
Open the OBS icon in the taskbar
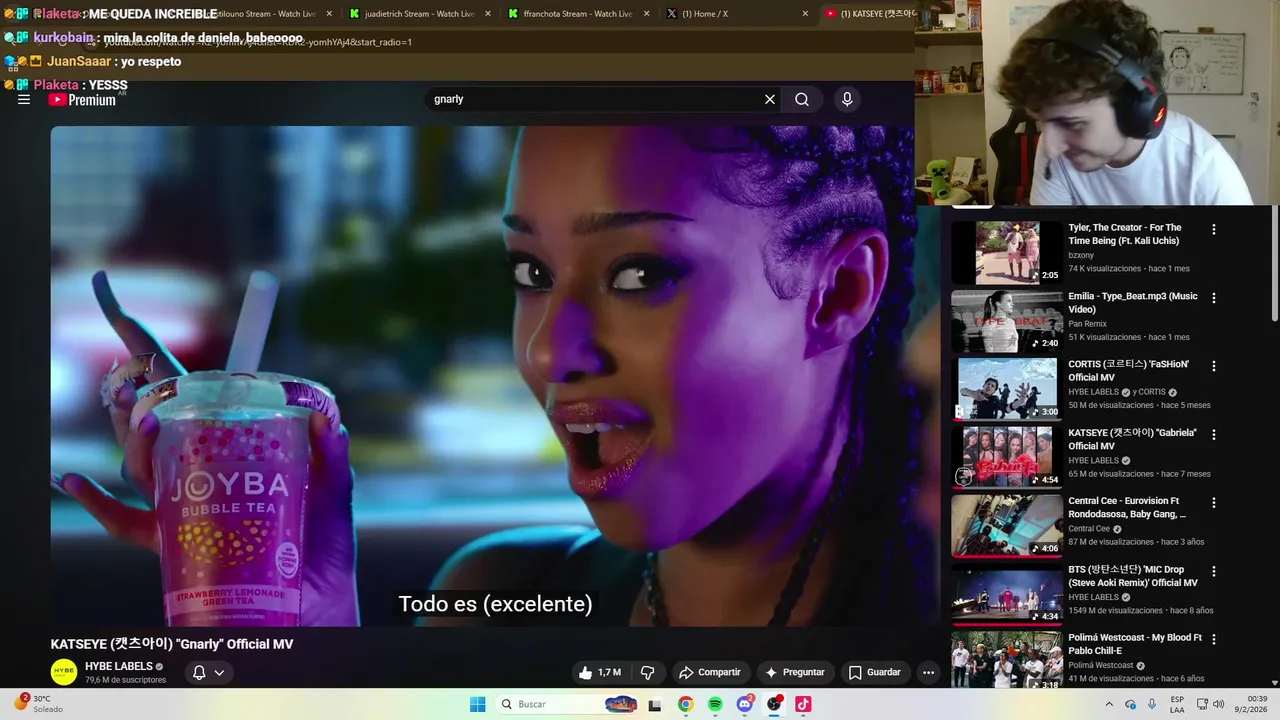click(x=774, y=704)
